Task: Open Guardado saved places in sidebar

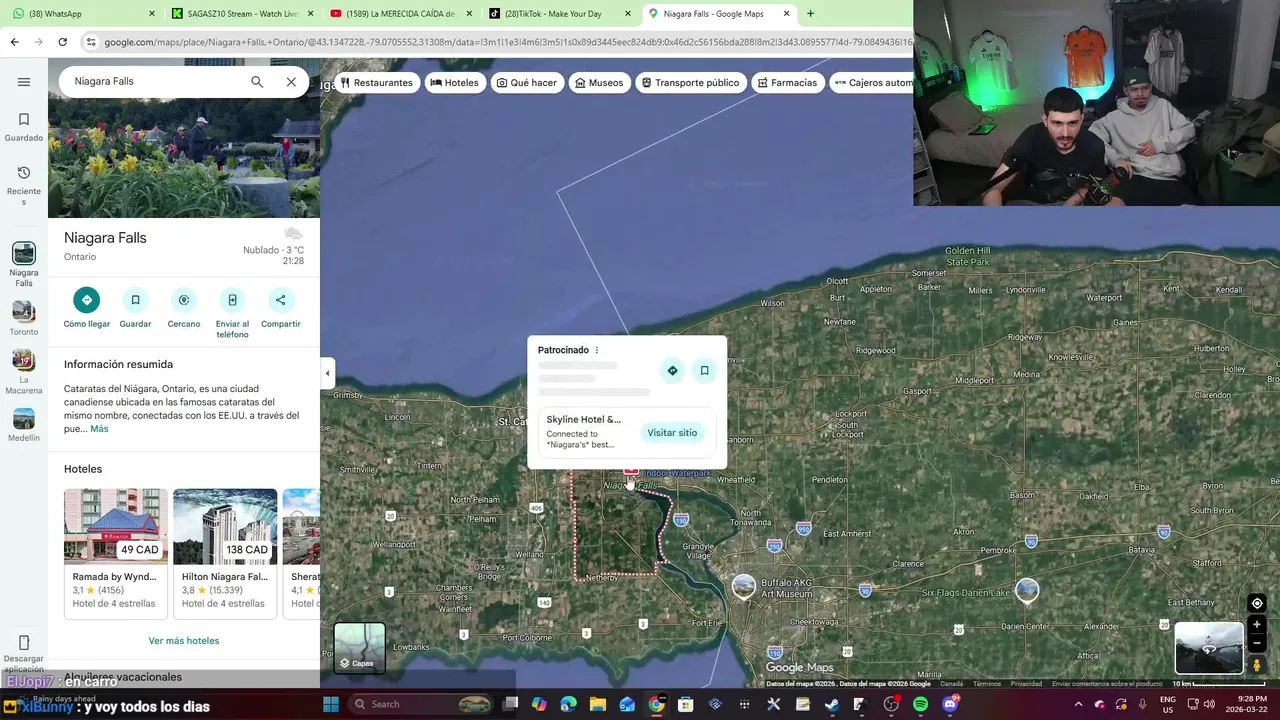Action: (x=24, y=127)
